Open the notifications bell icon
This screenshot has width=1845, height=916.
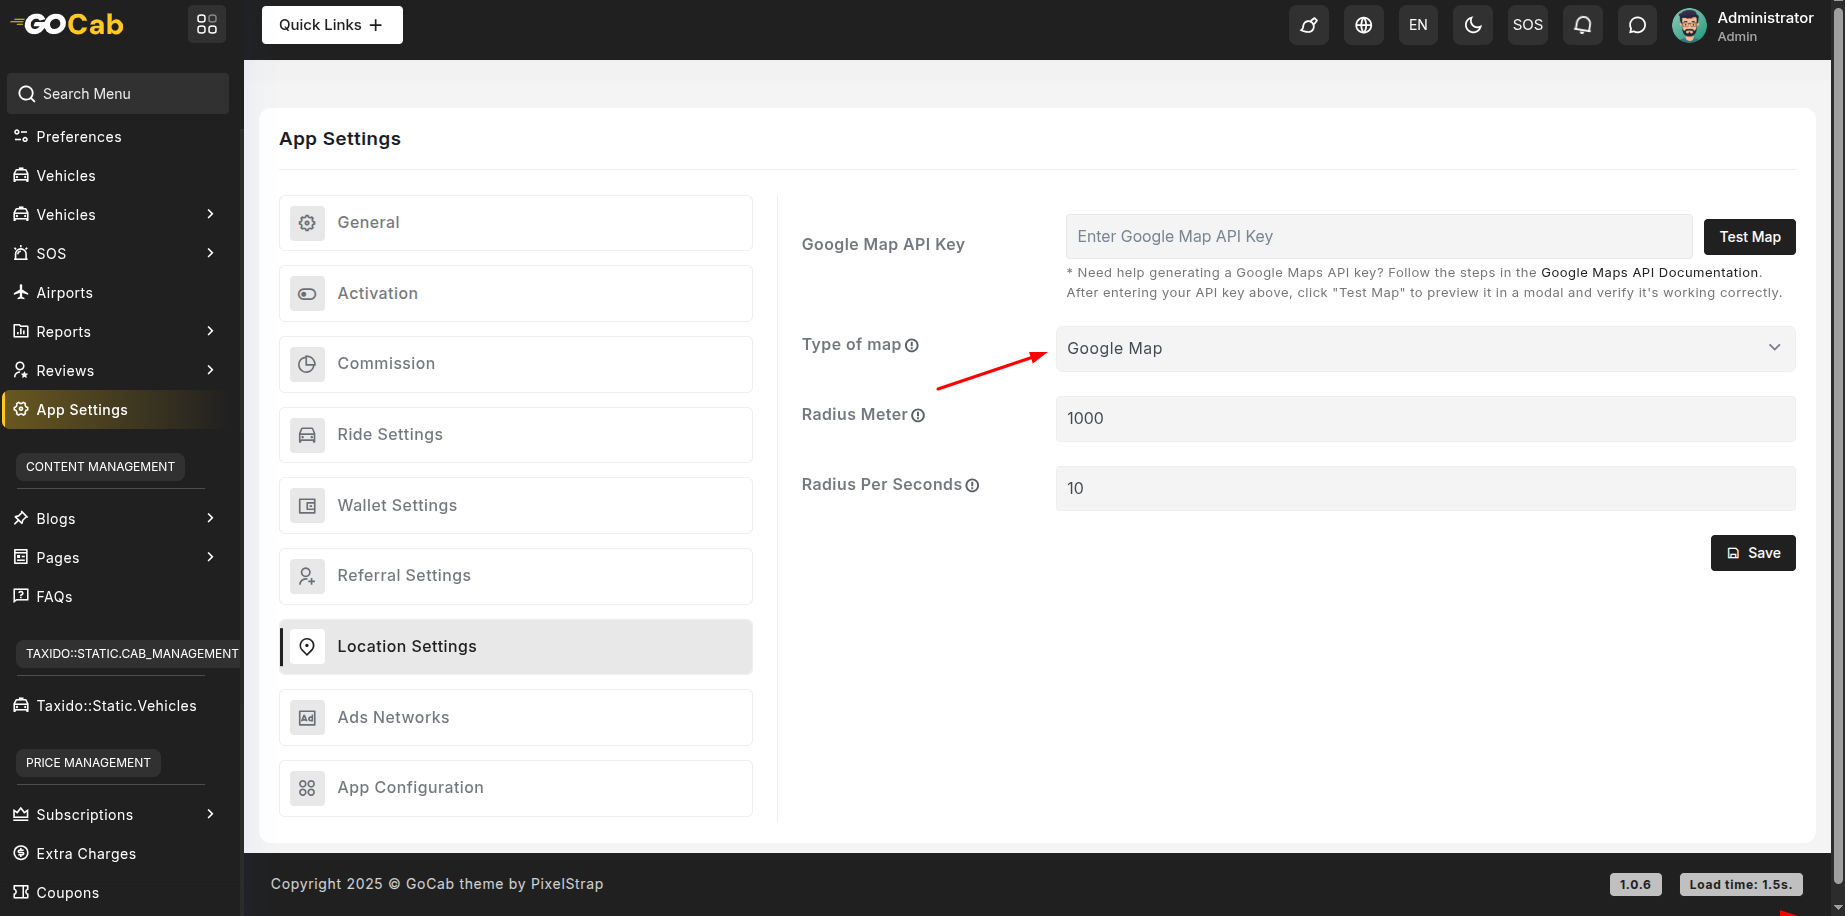click(x=1582, y=25)
